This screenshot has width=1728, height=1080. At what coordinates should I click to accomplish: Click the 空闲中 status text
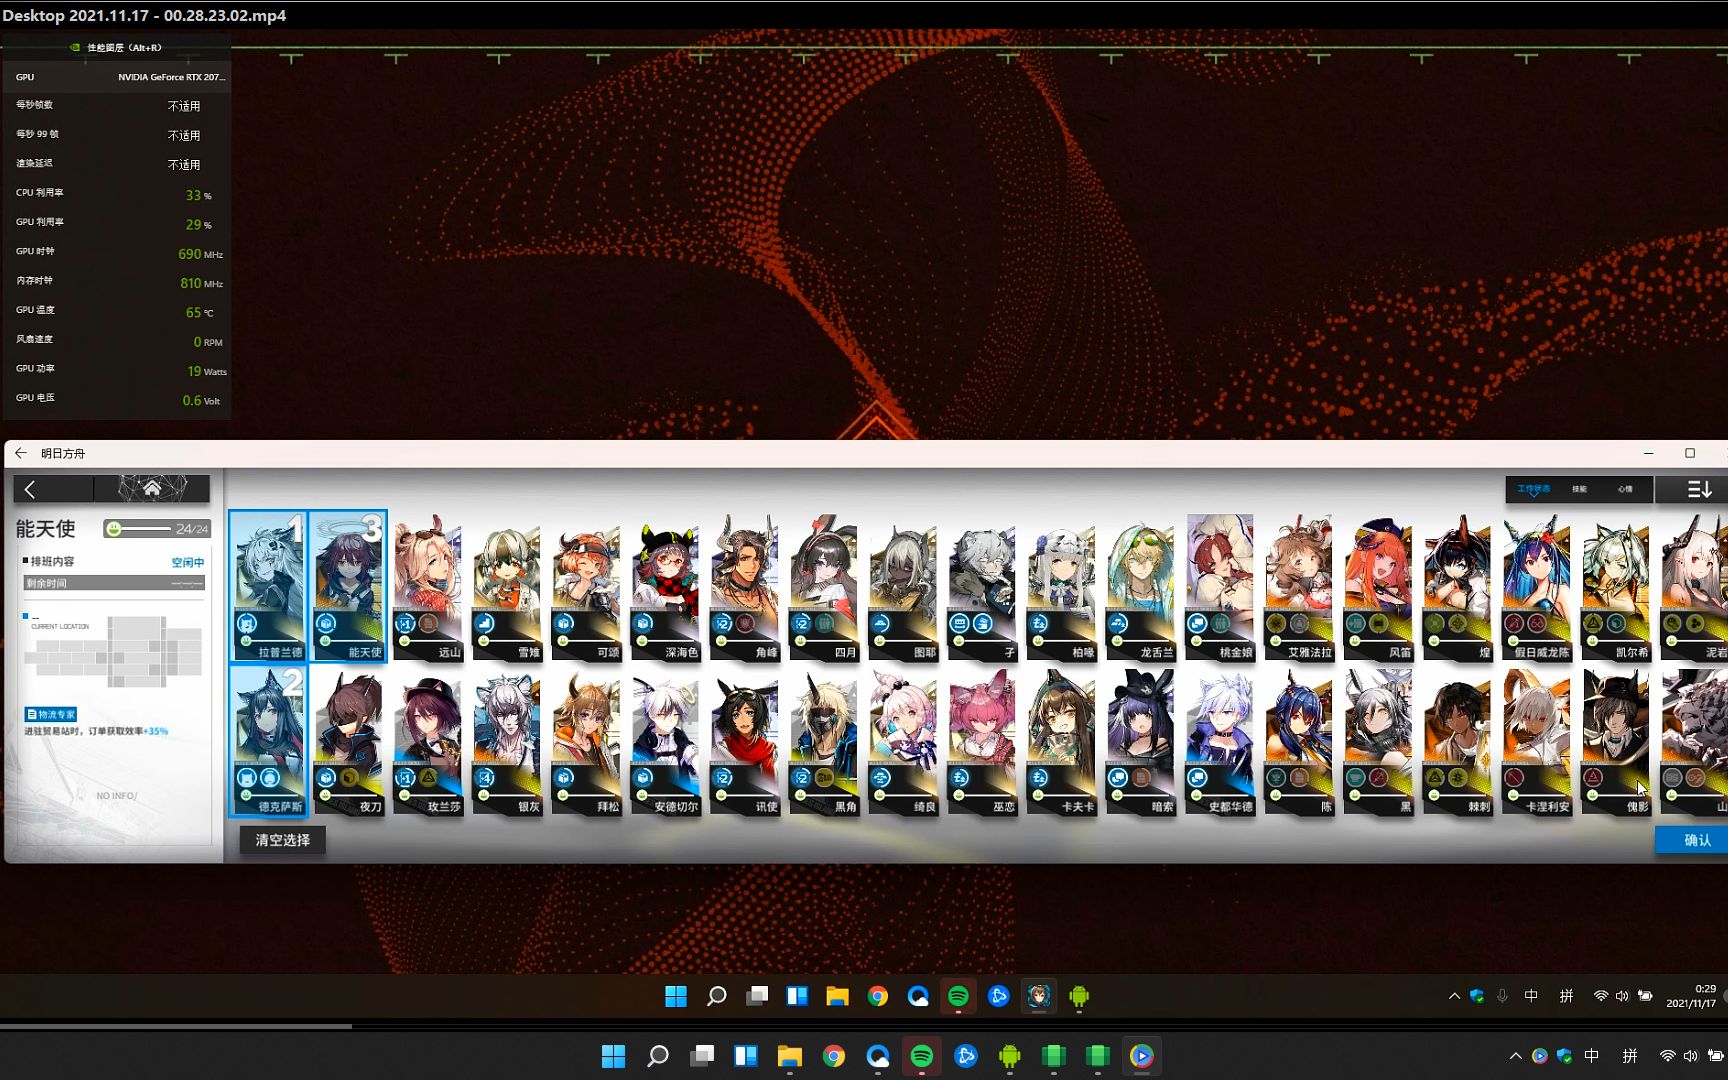[188, 562]
